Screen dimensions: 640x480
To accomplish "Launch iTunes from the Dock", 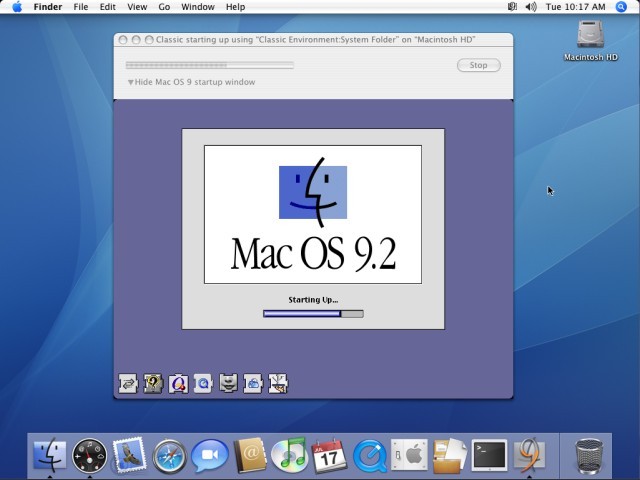I will coord(290,455).
